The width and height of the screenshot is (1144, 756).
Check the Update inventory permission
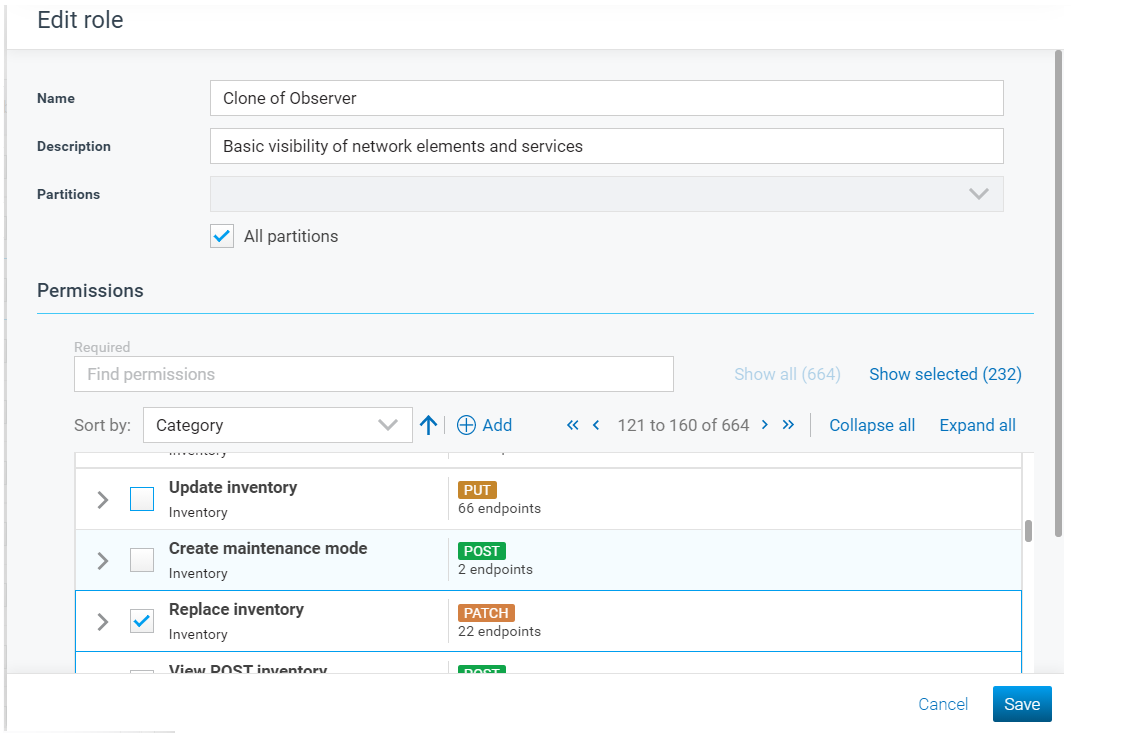point(142,499)
